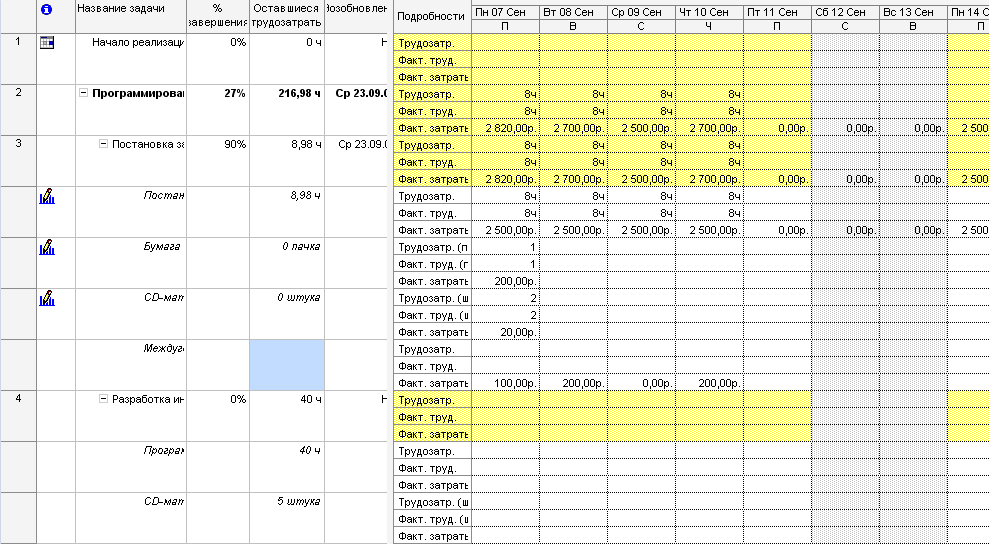
Task: Select the Возобновлен column header
Action: [356, 16]
